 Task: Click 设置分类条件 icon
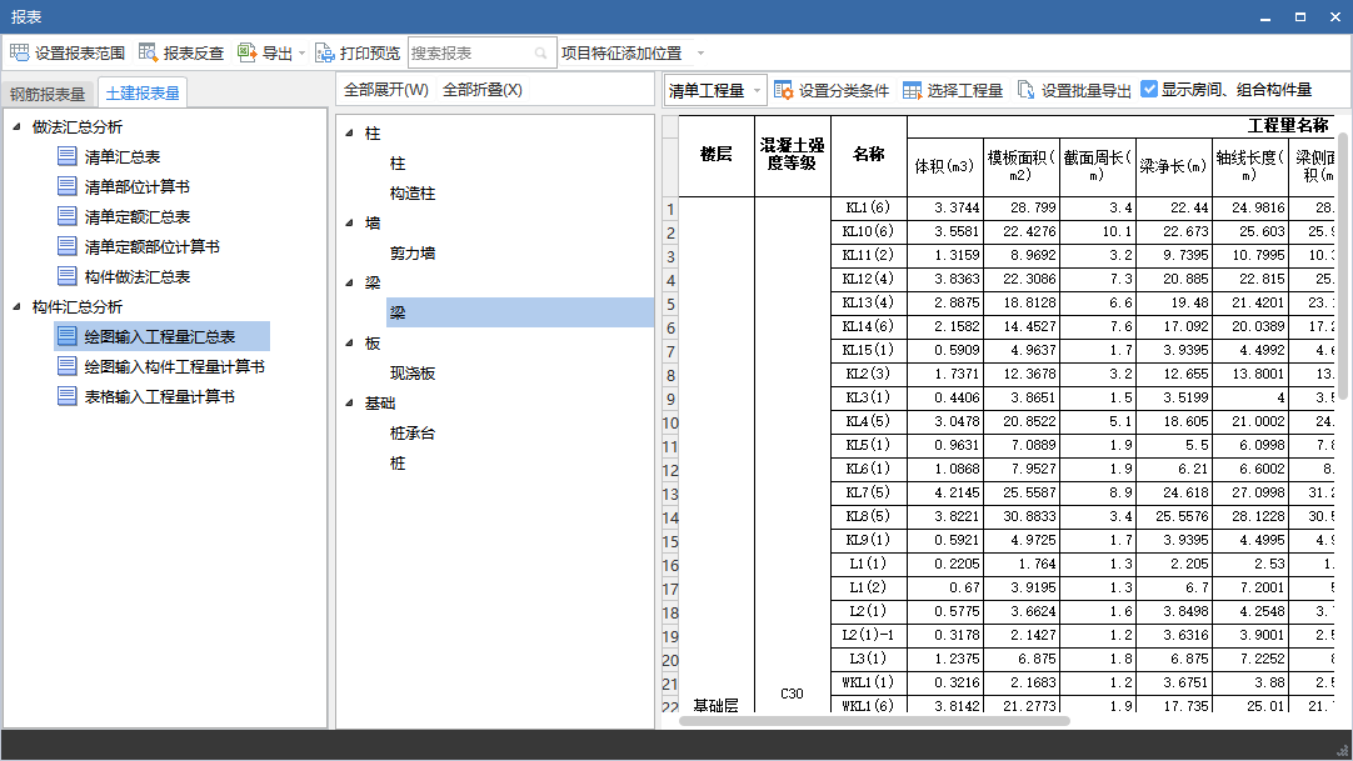click(784, 90)
